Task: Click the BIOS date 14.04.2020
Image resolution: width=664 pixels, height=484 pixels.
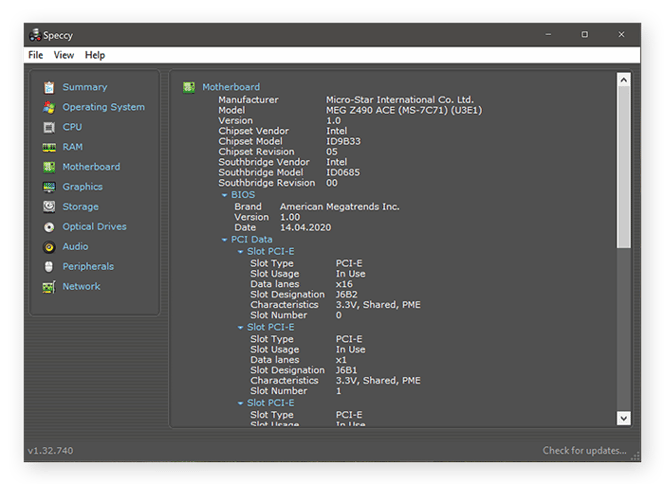Action: click(306, 227)
